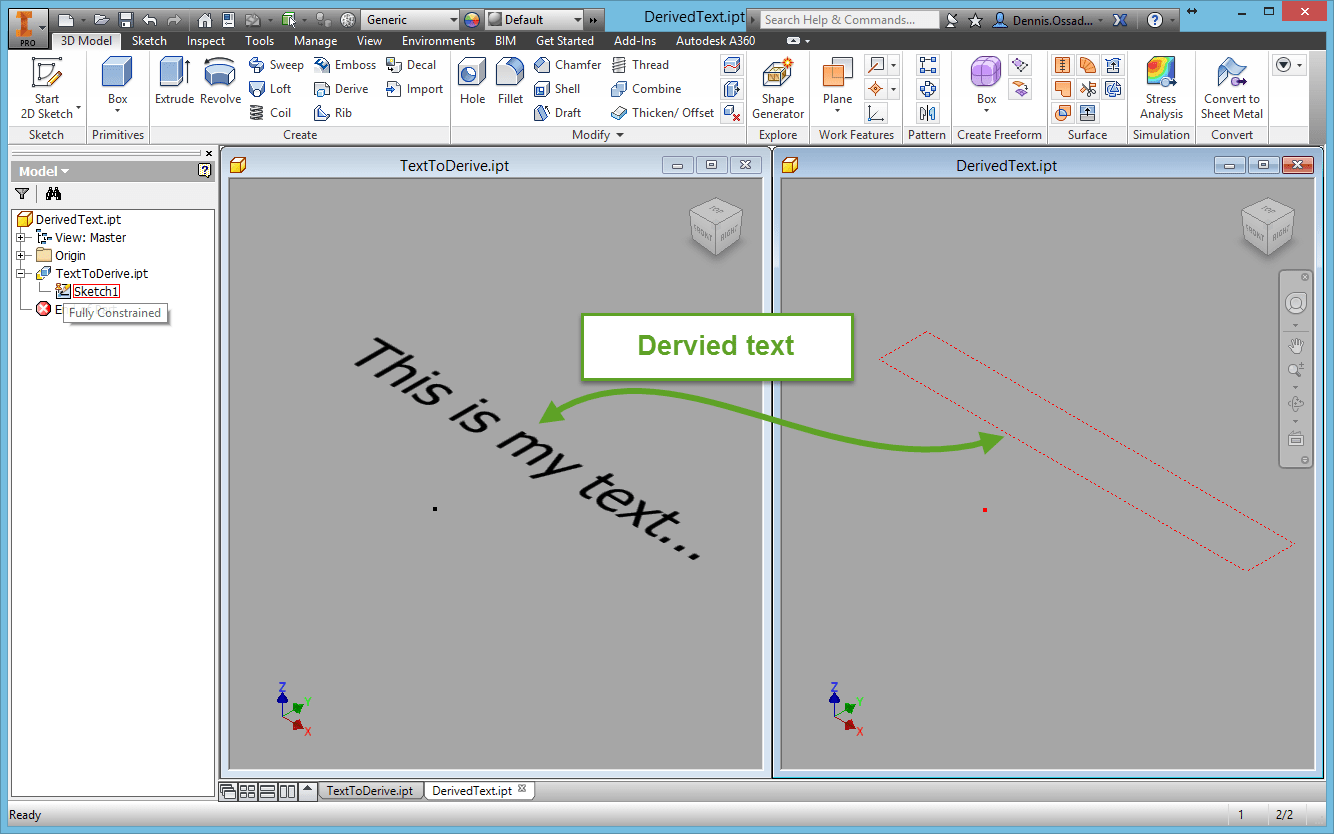Switch to the Sketch ribbon tab
Screen dimensions: 1334x834
pyautogui.click(x=148, y=41)
